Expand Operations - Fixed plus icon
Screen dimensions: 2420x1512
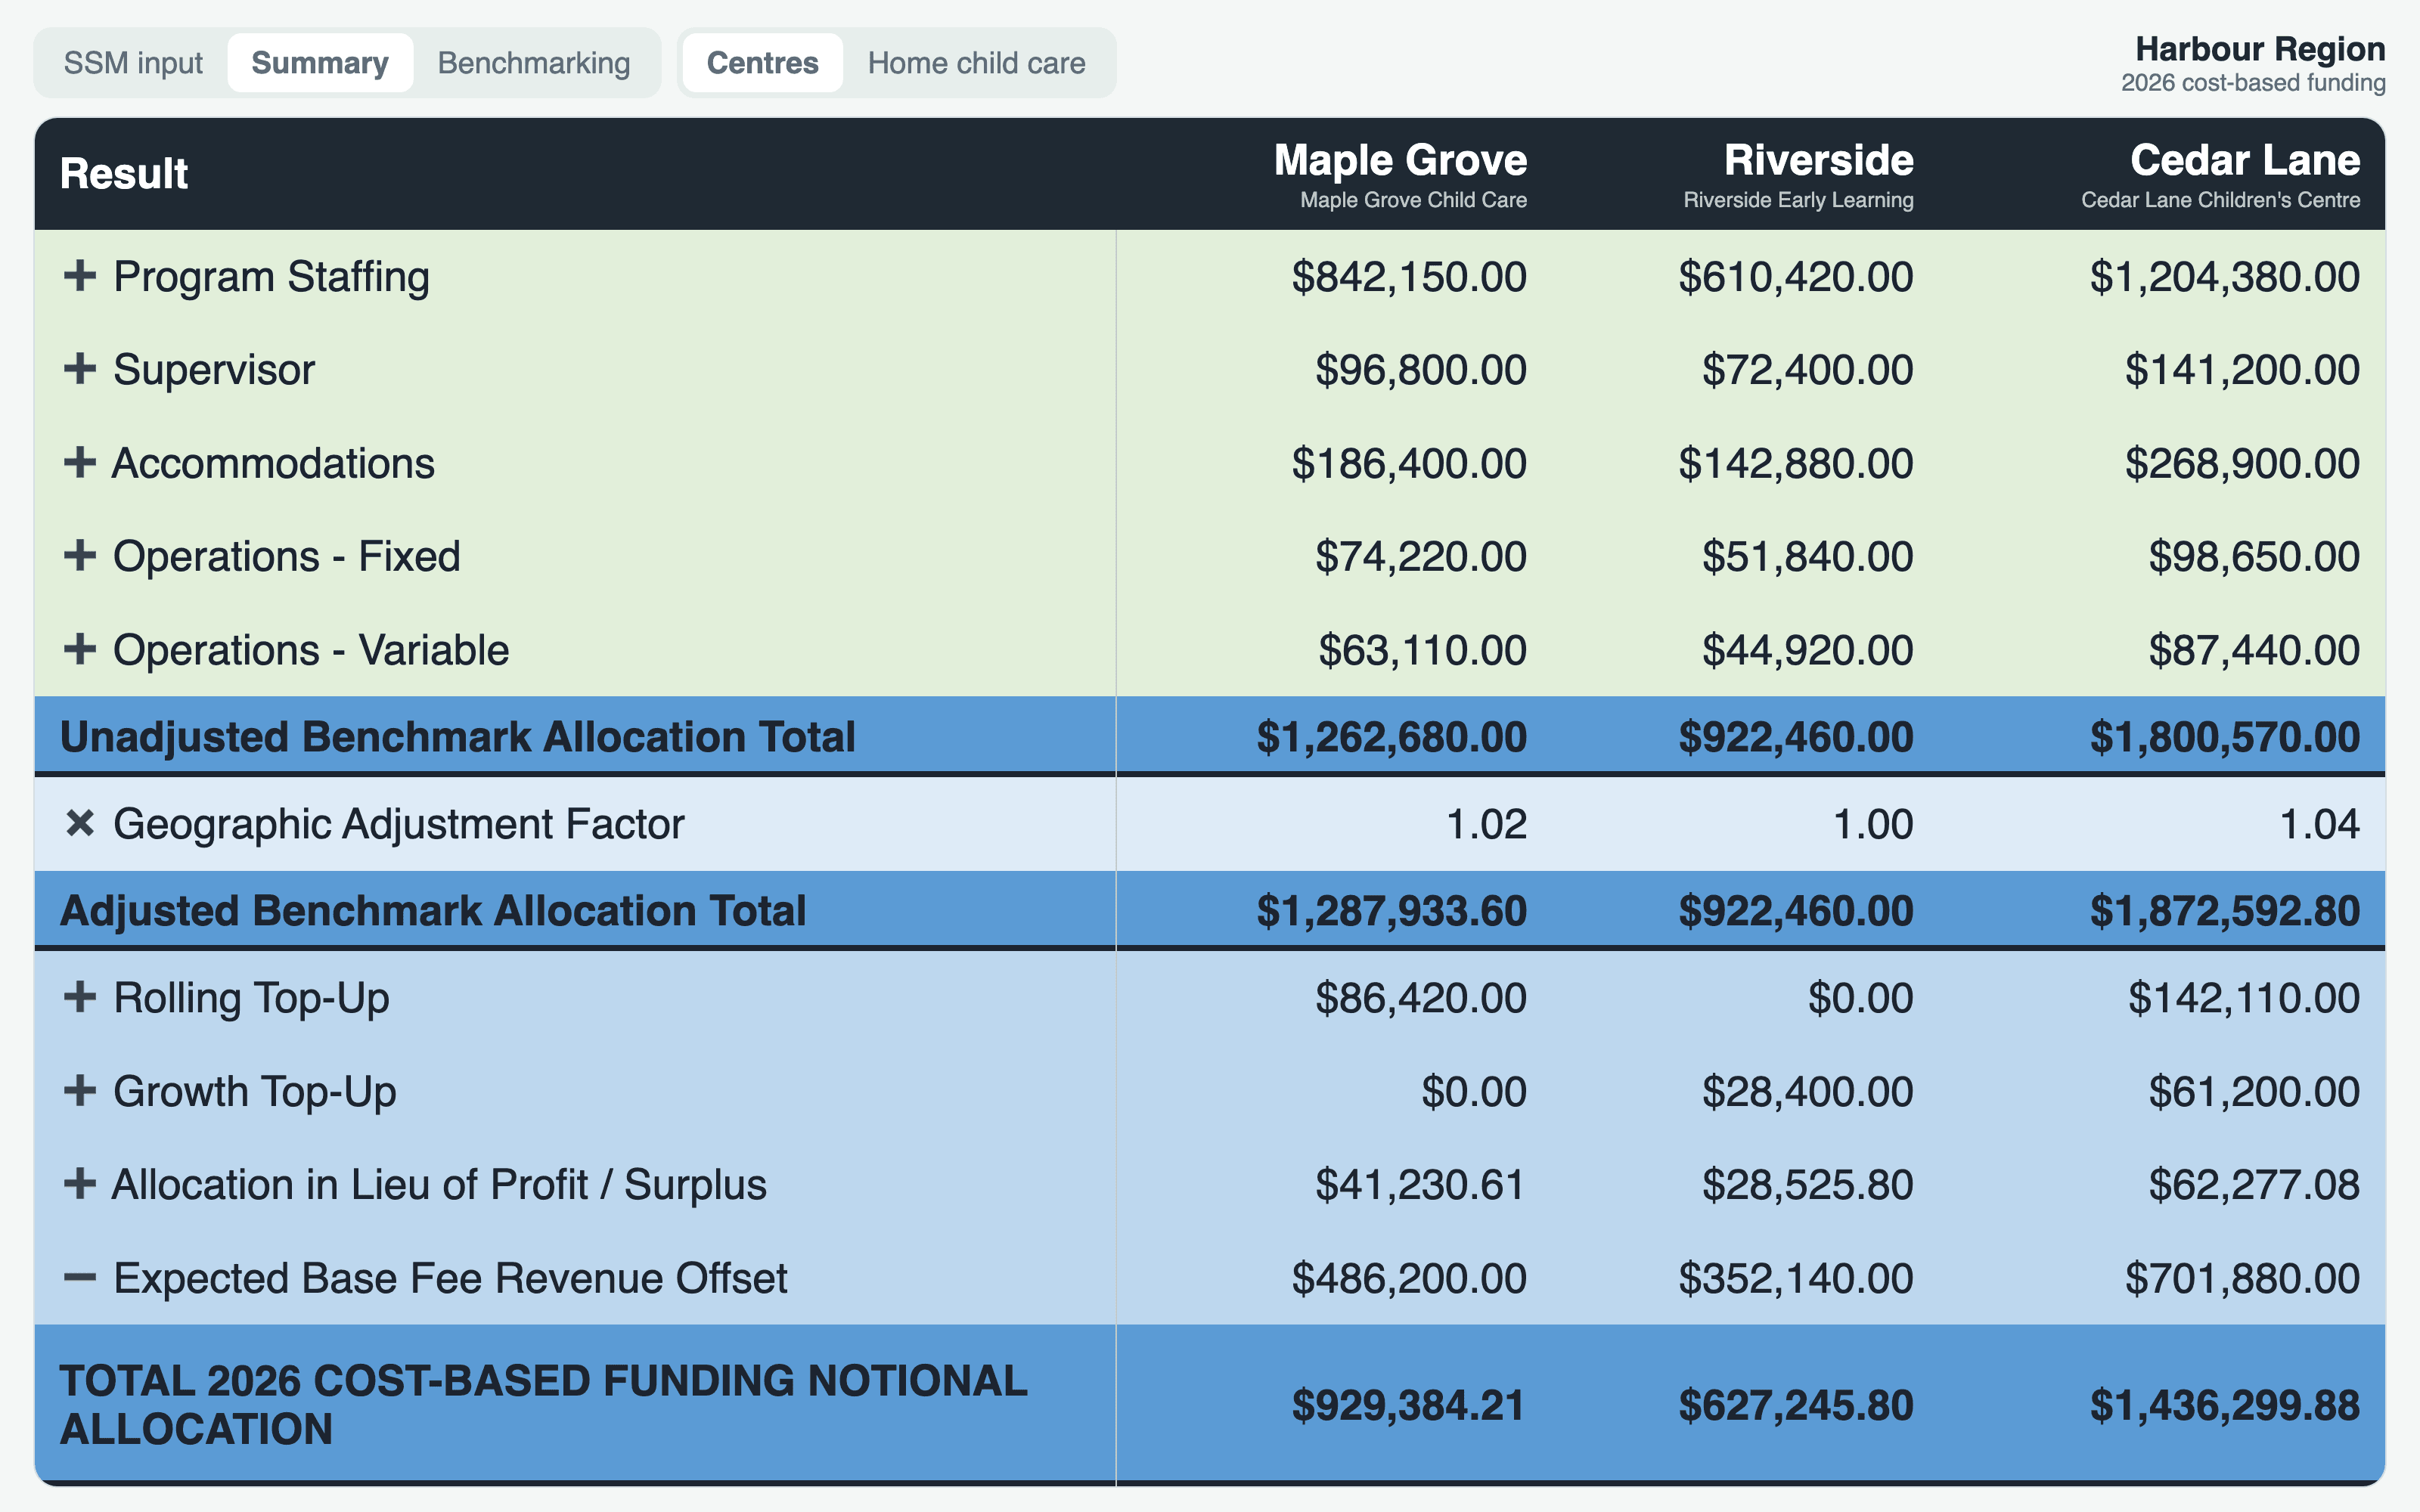point(79,556)
